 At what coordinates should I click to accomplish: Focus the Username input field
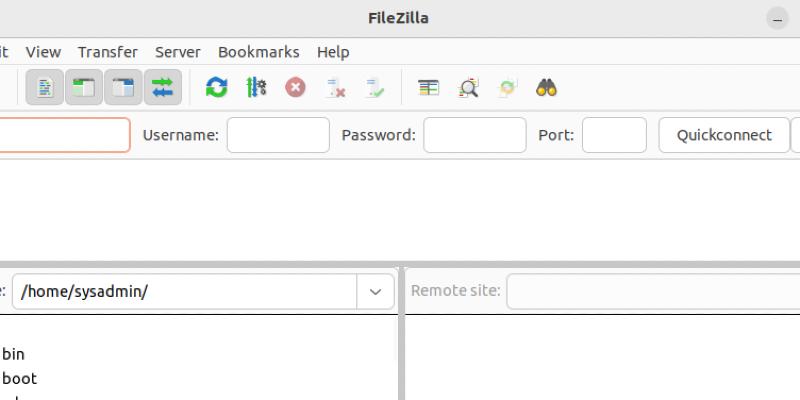(x=278, y=135)
